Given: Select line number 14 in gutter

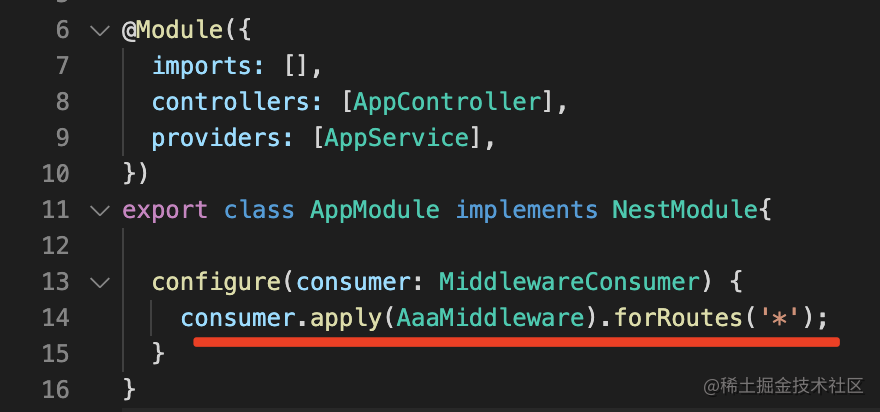Looking at the screenshot, I should click(x=55, y=318).
